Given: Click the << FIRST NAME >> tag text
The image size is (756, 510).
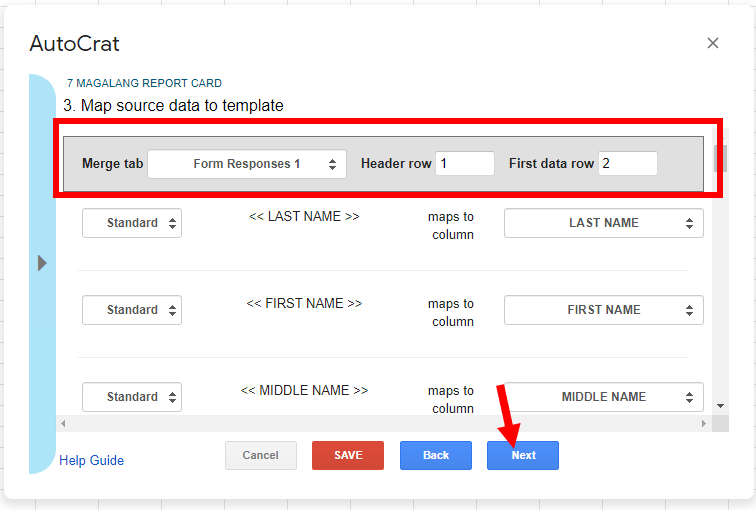Looking at the screenshot, I should pyautogui.click(x=304, y=303).
